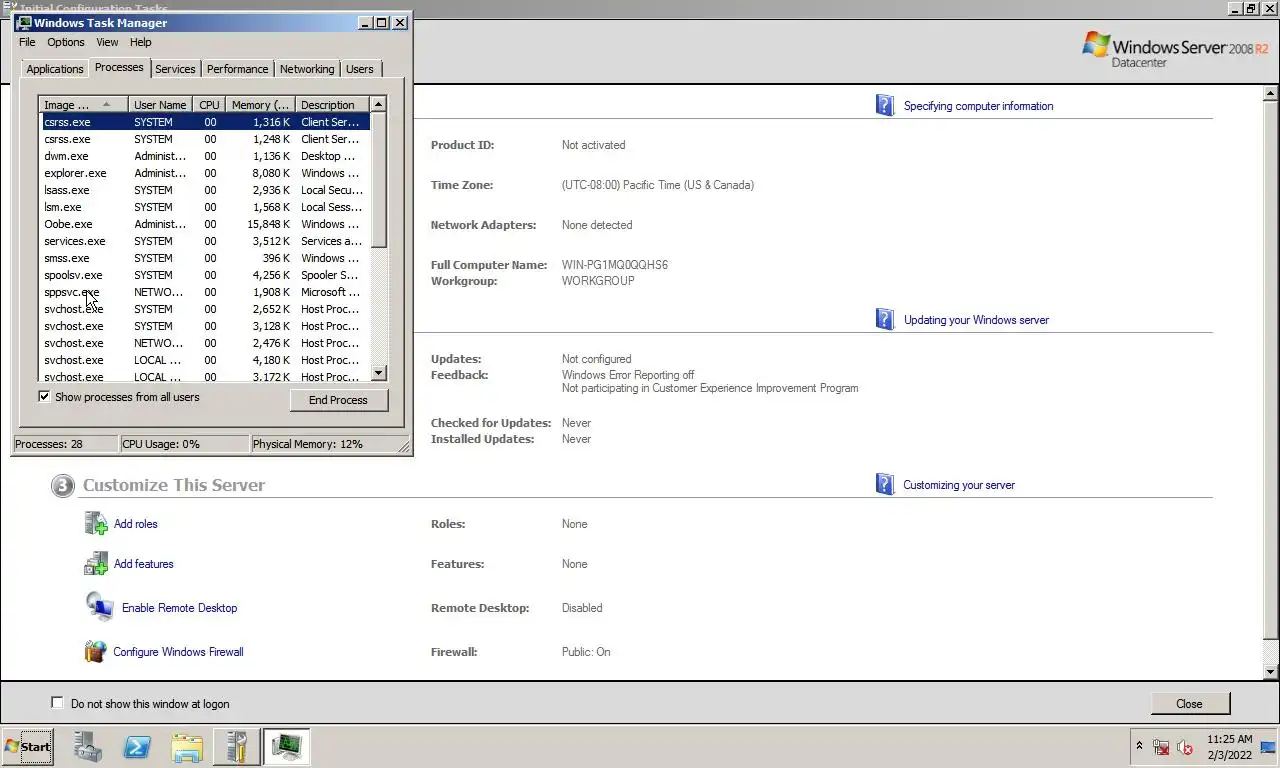Click Initial Configuration window scroll down arrow
Image resolution: width=1280 pixels, height=768 pixels.
pyautogui.click(x=1271, y=672)
